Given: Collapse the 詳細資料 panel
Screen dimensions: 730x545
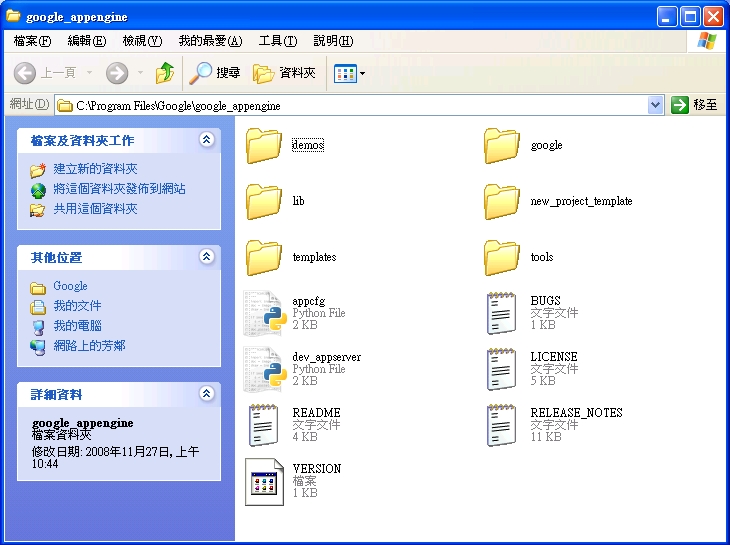Looking at the screenshot, I should coord(206,393).
